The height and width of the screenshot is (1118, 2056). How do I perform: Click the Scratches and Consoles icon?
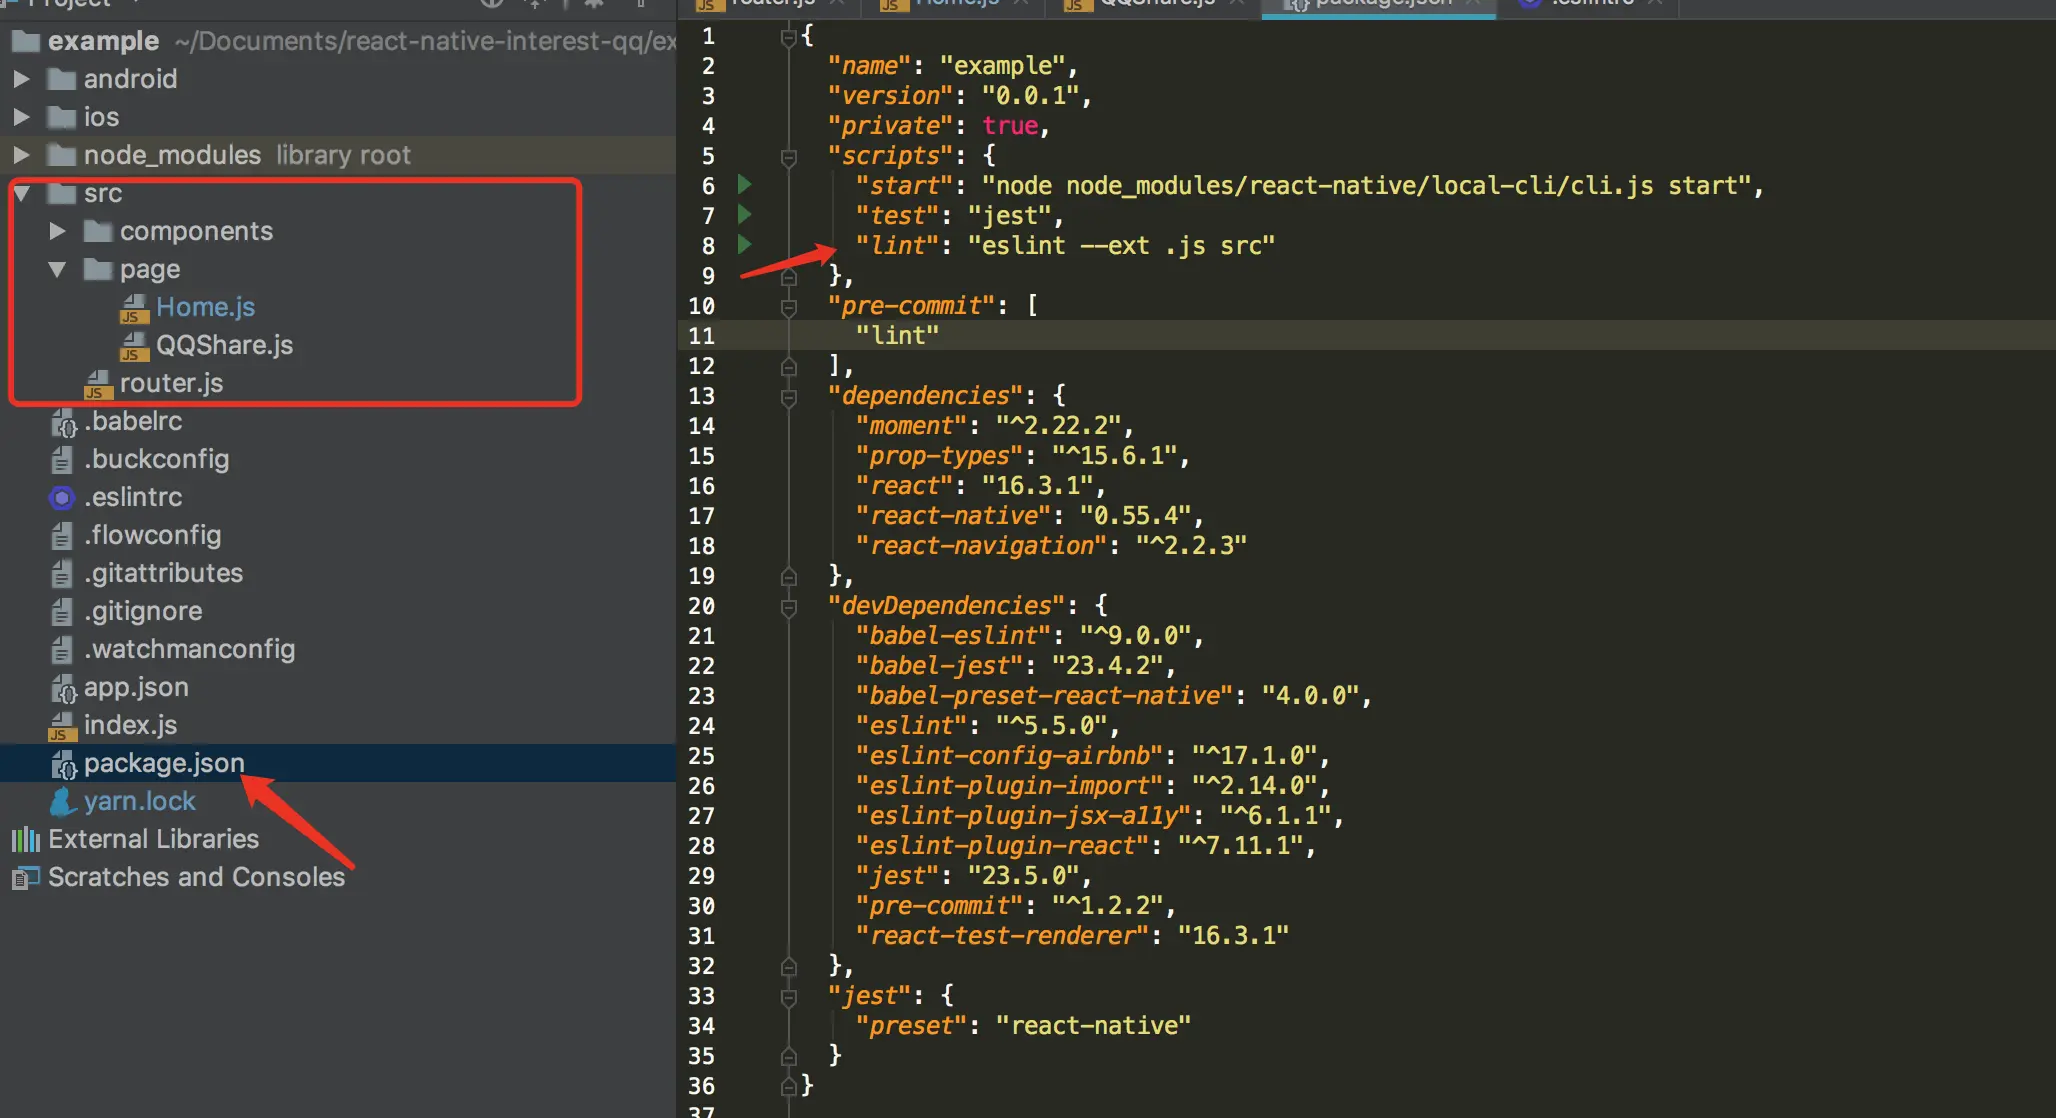25,877
